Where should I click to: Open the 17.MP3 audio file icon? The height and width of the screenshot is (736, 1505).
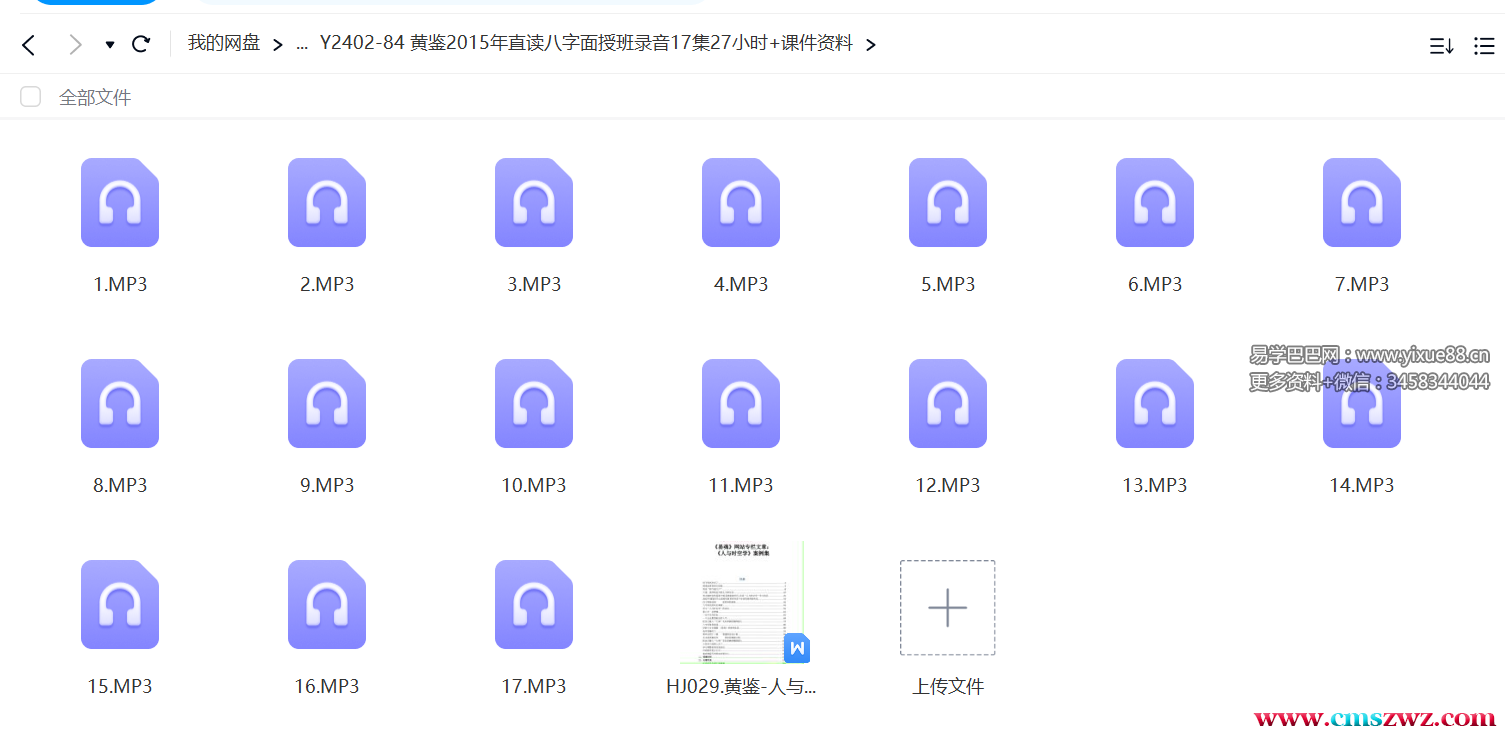coord(534,605)
